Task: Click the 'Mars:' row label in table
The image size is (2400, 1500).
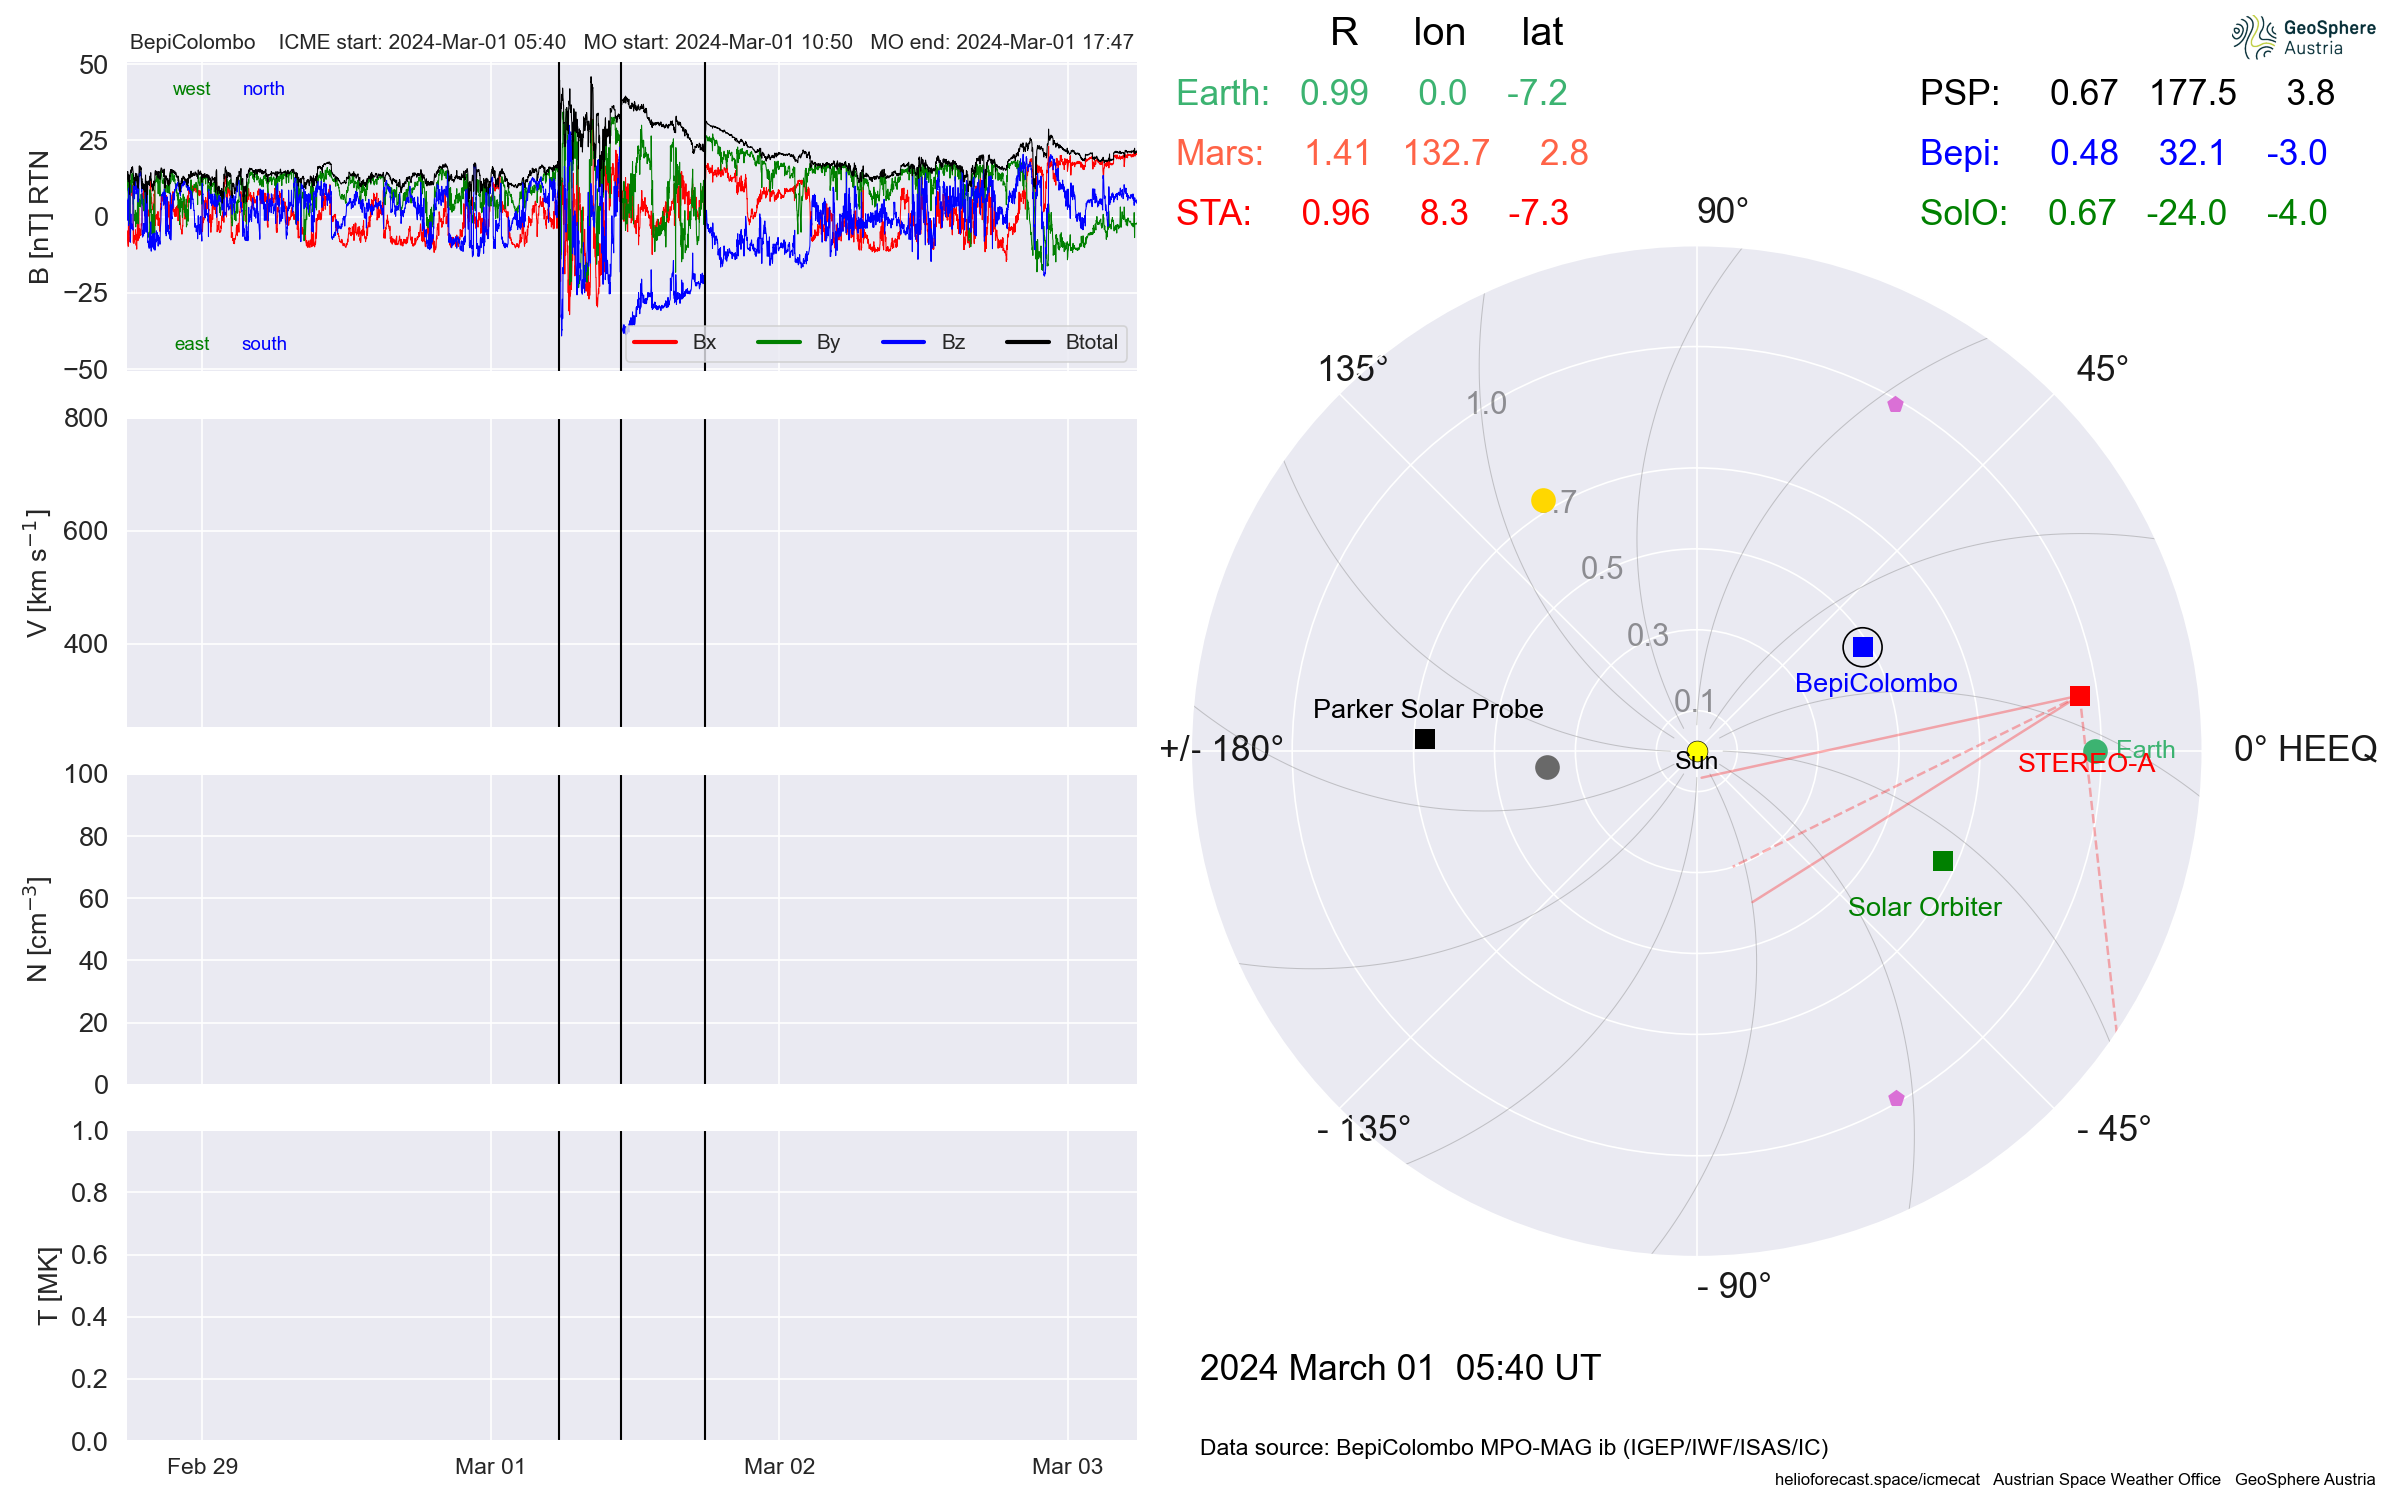Action: point(1220,153)
